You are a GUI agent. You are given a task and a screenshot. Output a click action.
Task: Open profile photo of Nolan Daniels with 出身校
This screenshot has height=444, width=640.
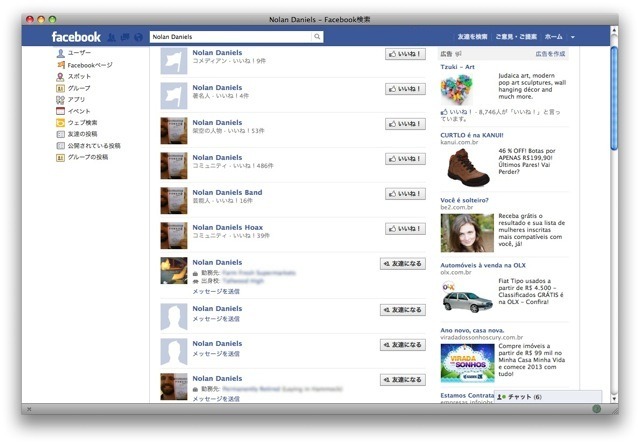(x=174, y=271)
